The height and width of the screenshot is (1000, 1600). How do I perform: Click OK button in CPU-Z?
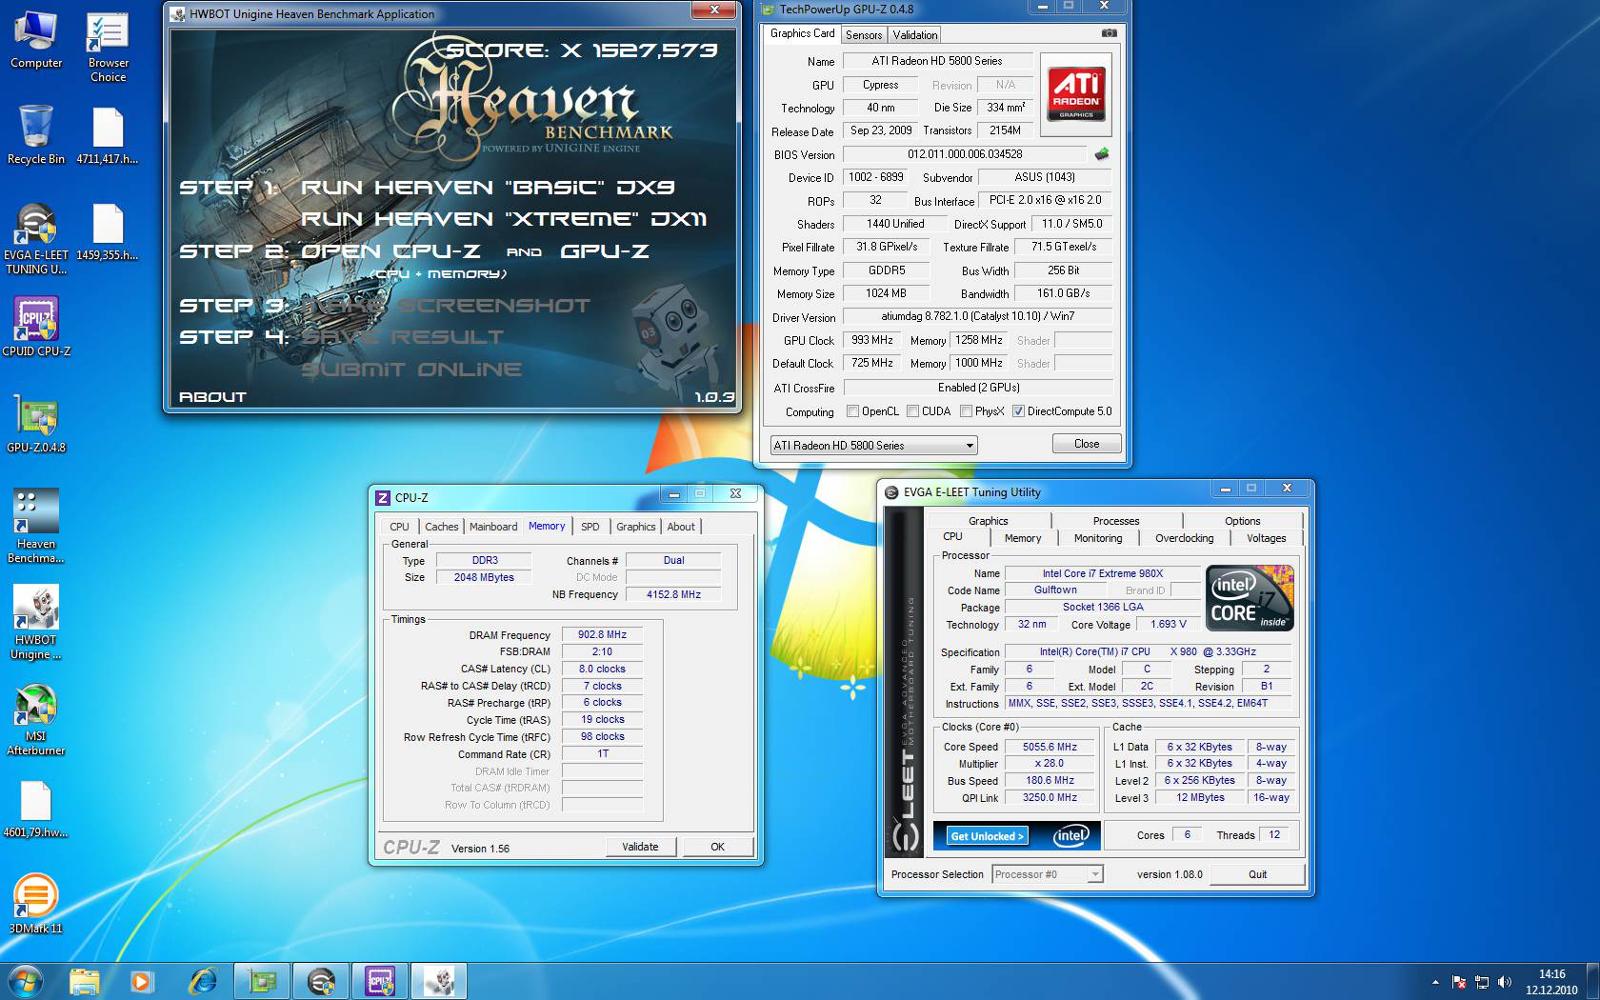pos(717,847)
